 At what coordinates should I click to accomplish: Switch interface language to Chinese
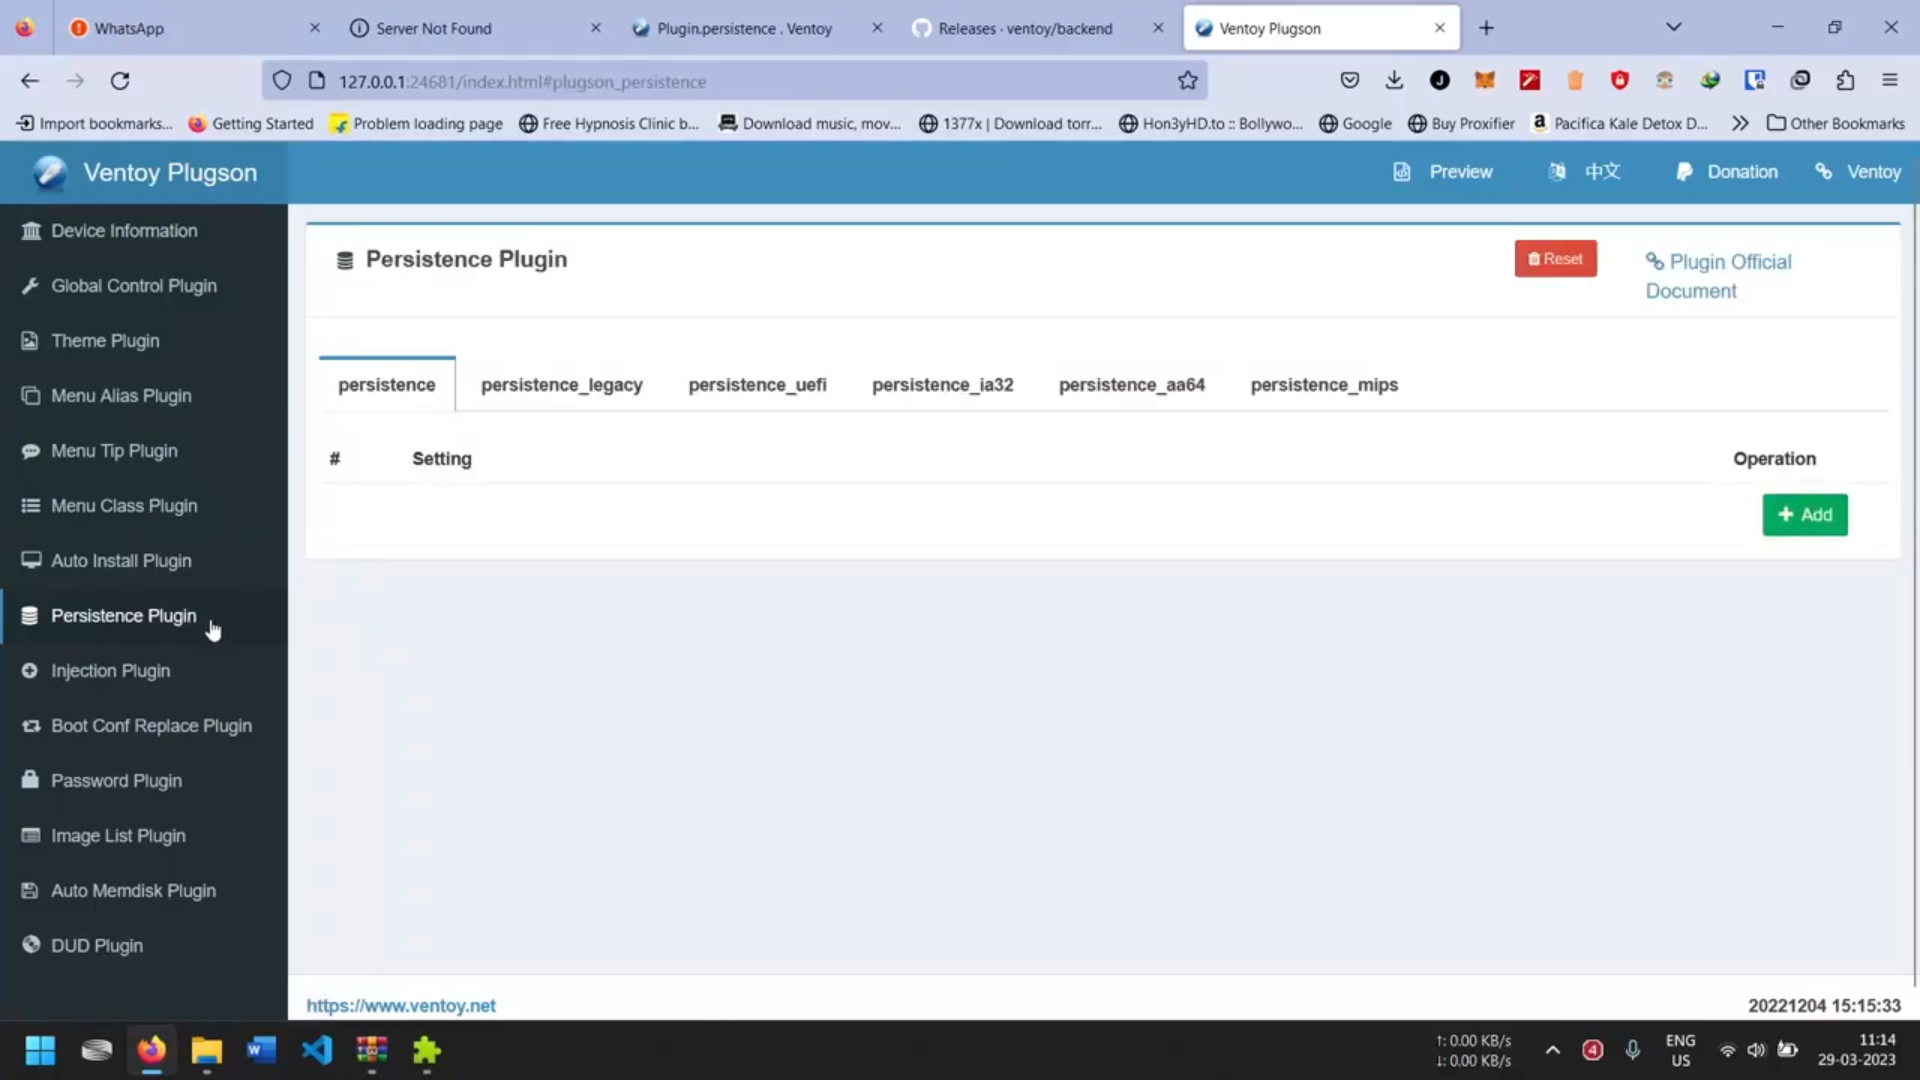coord(1601,171)
